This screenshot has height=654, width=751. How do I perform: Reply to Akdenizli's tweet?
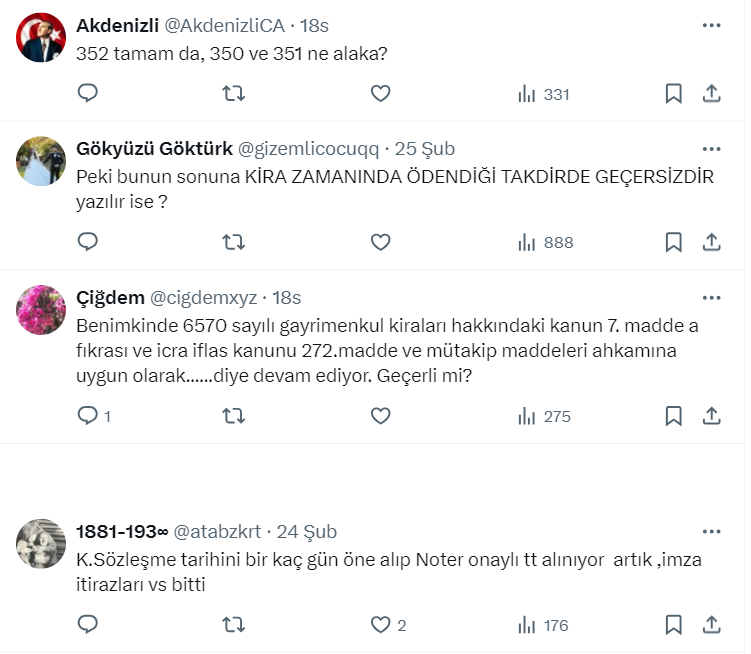88,94
